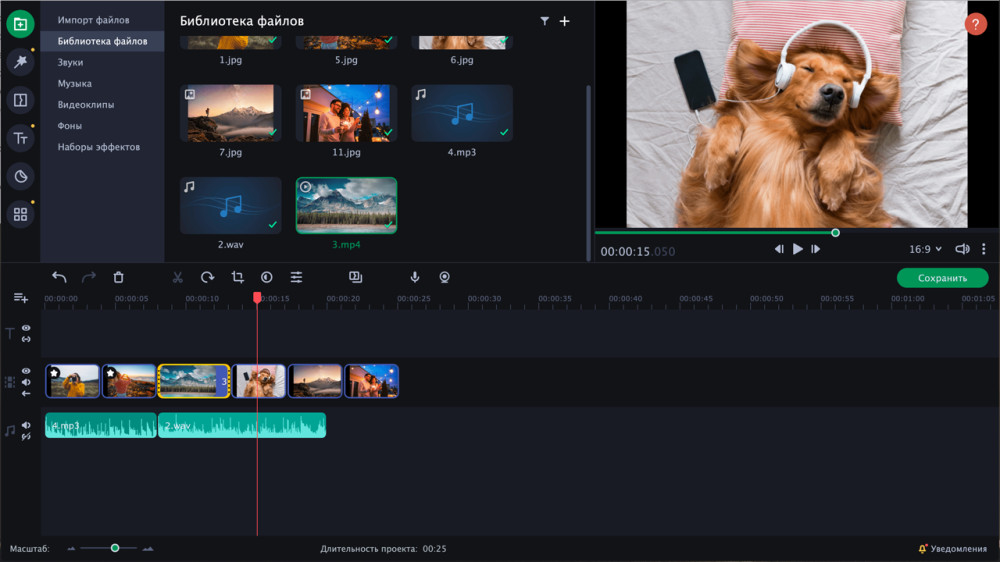Click the preview progress slider handle
1000x562 pixels.
coord(835,233)
